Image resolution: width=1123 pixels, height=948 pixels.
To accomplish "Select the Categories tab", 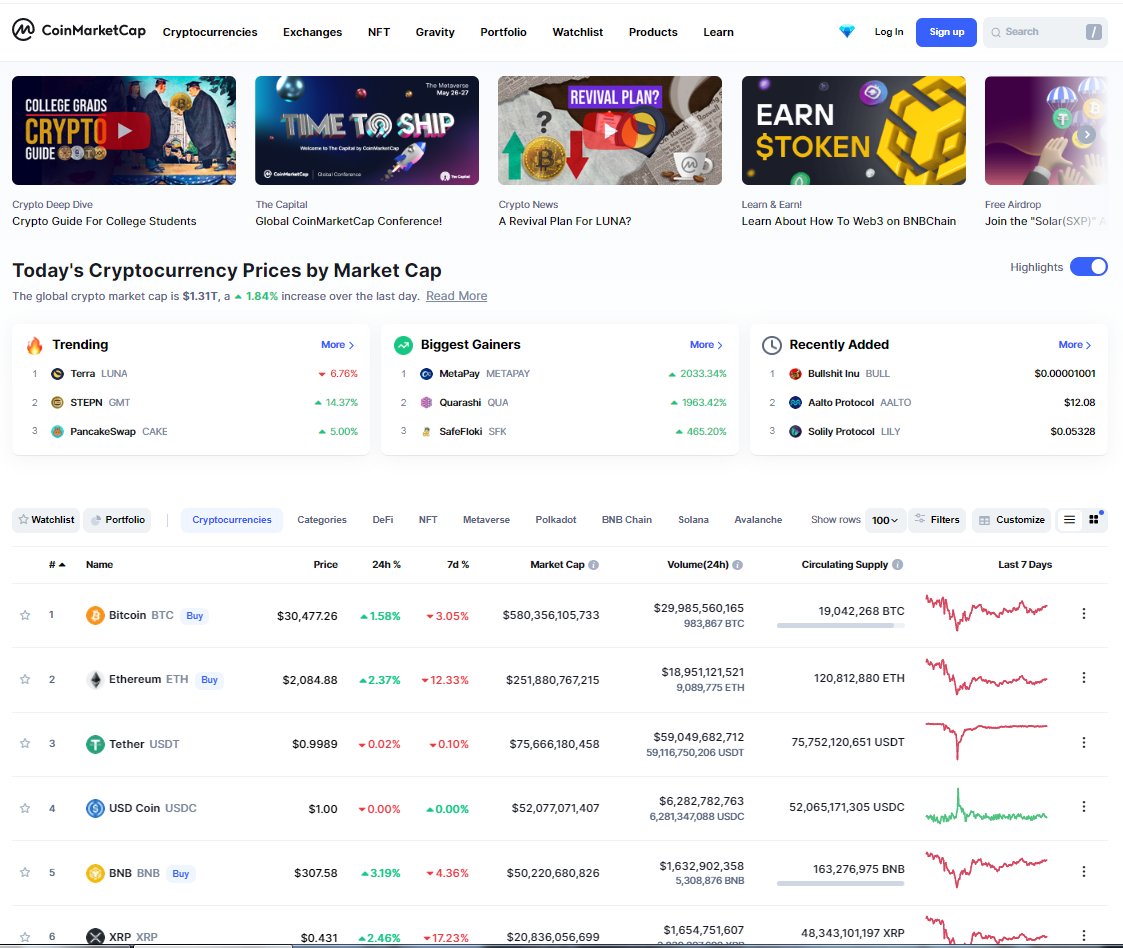I will [x=322, y=520].
